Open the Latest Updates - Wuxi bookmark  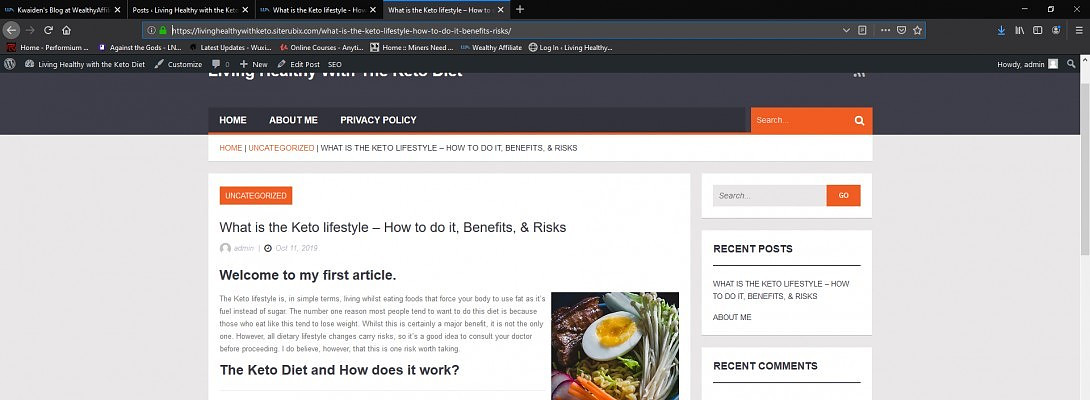coord(230,47)
